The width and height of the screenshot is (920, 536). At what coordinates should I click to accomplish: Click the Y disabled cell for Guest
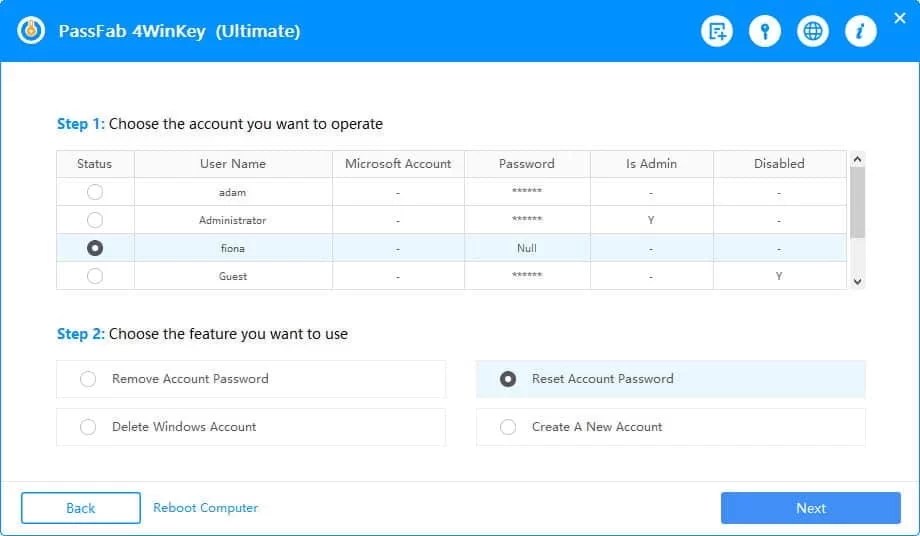pyautogui.click(x=779, y=276)
